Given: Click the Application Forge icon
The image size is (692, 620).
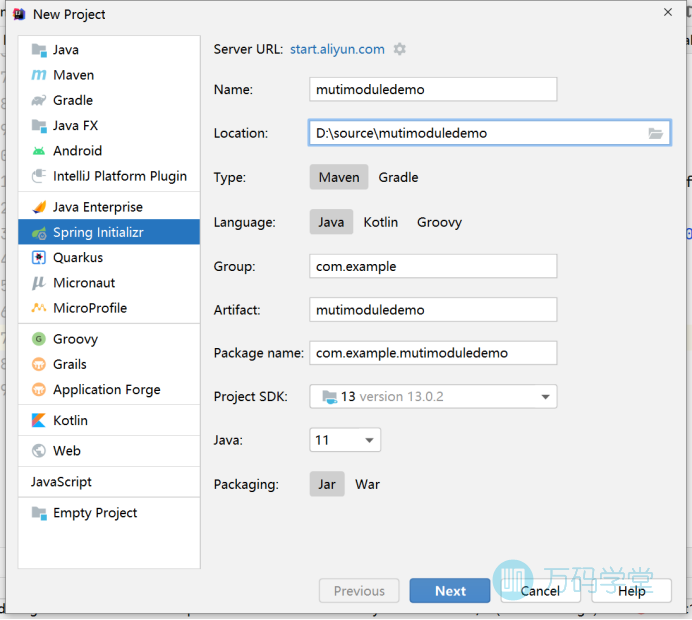Looking at the screenshot, I should pos(39,390).
